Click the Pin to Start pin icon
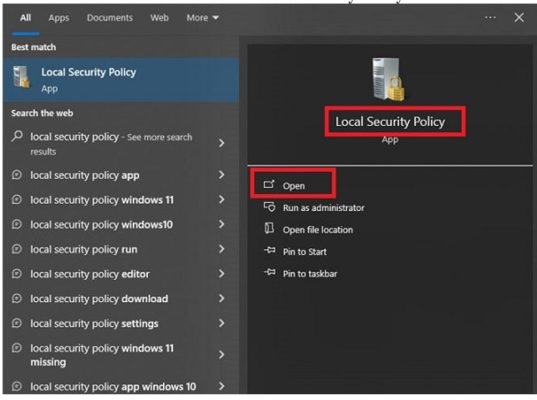The height and width of the screenshot is (400, 537). (x=270, y=251)
